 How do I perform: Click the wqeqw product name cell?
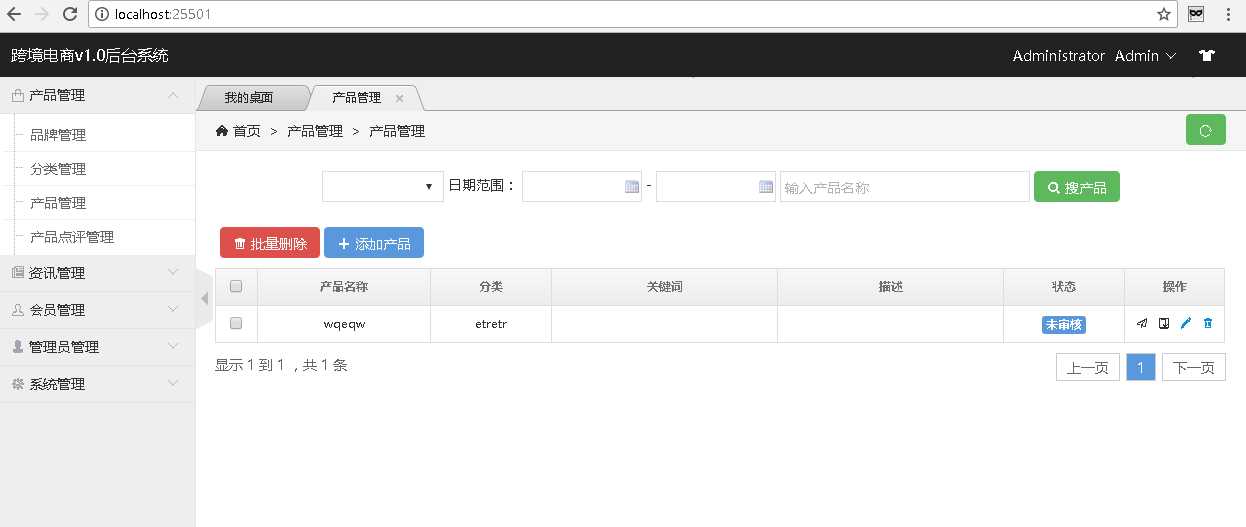344,324
